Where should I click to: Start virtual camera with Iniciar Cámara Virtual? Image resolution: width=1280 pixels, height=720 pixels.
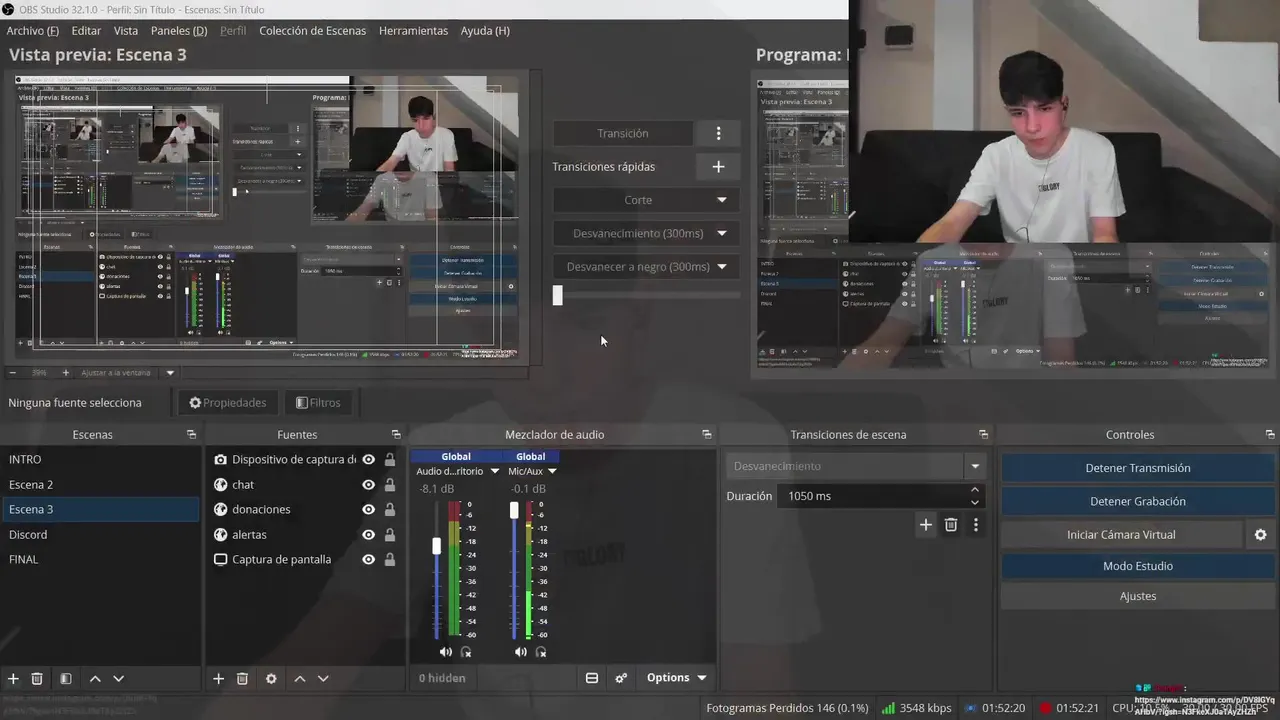pos(1121,535)
